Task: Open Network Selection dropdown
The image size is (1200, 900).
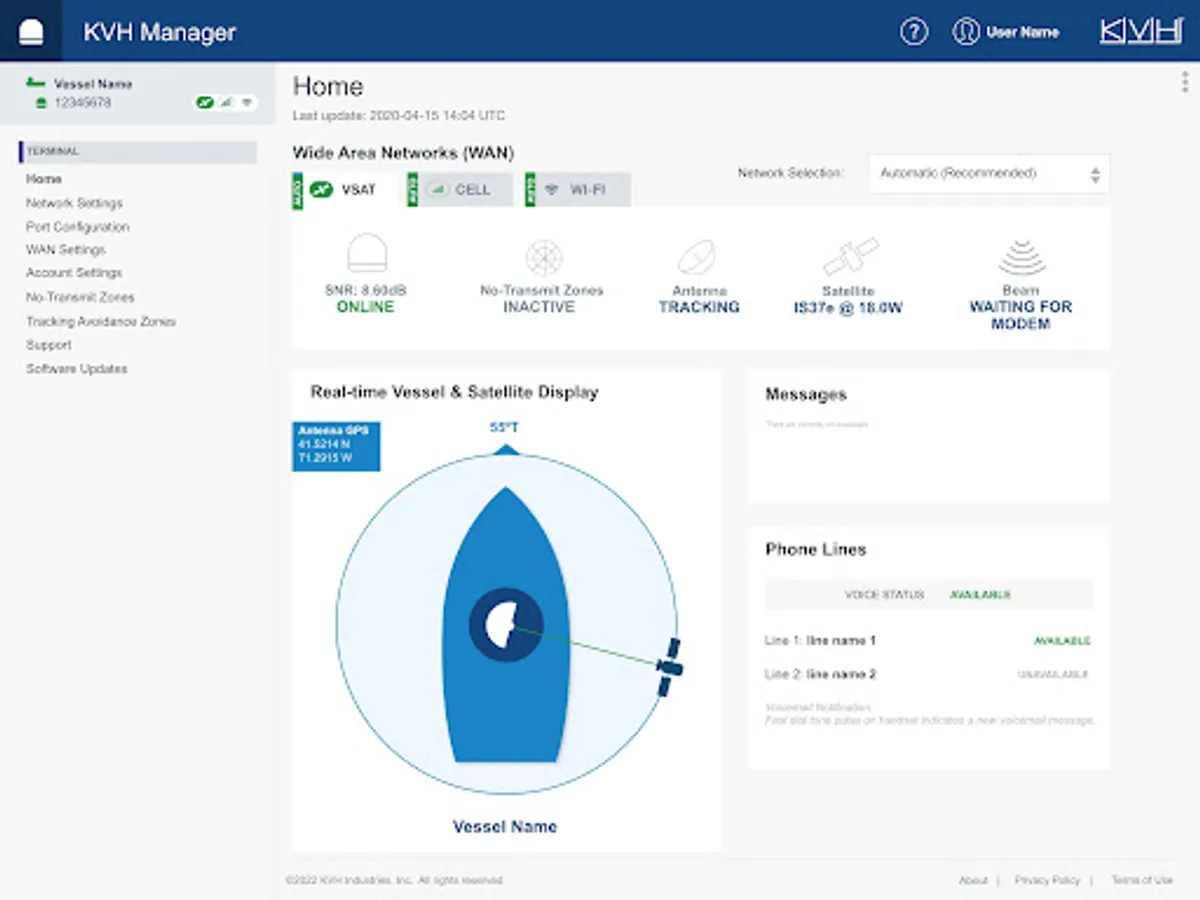Action: (989, 174)
